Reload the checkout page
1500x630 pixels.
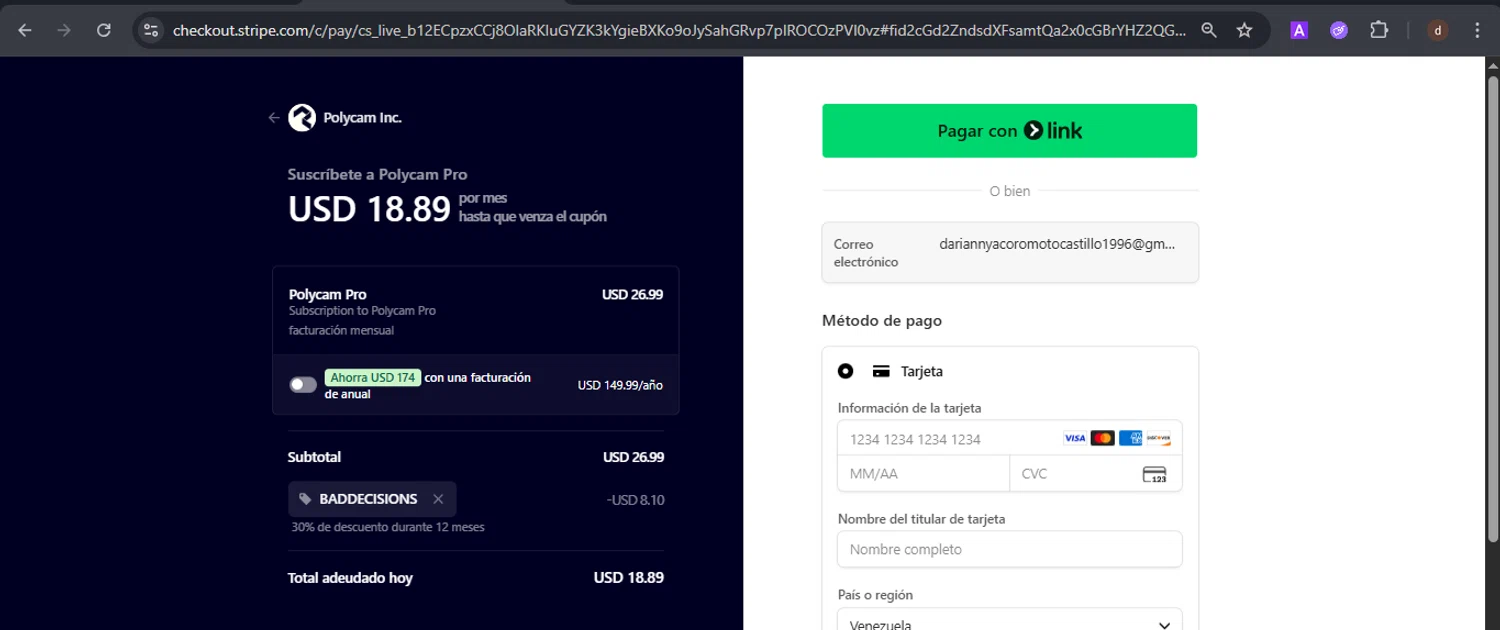(104, 30)
